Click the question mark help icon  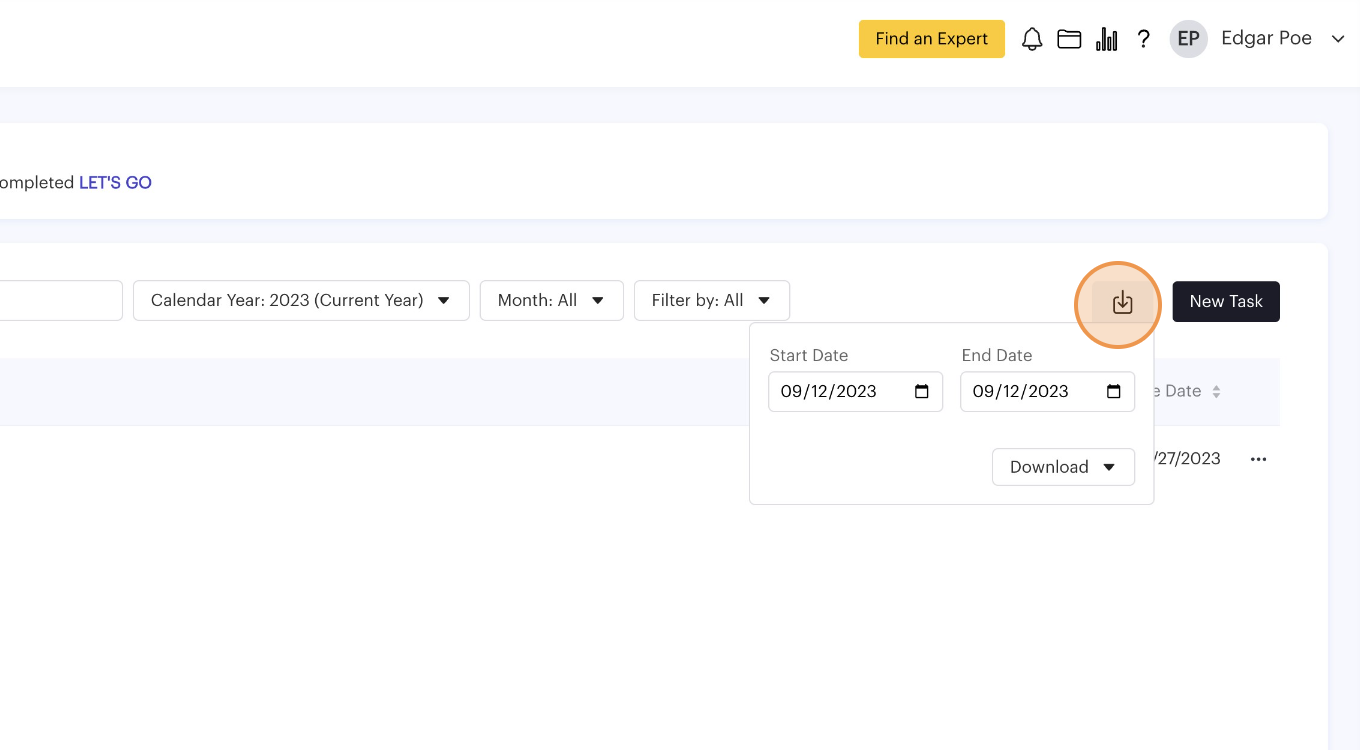1144,39
